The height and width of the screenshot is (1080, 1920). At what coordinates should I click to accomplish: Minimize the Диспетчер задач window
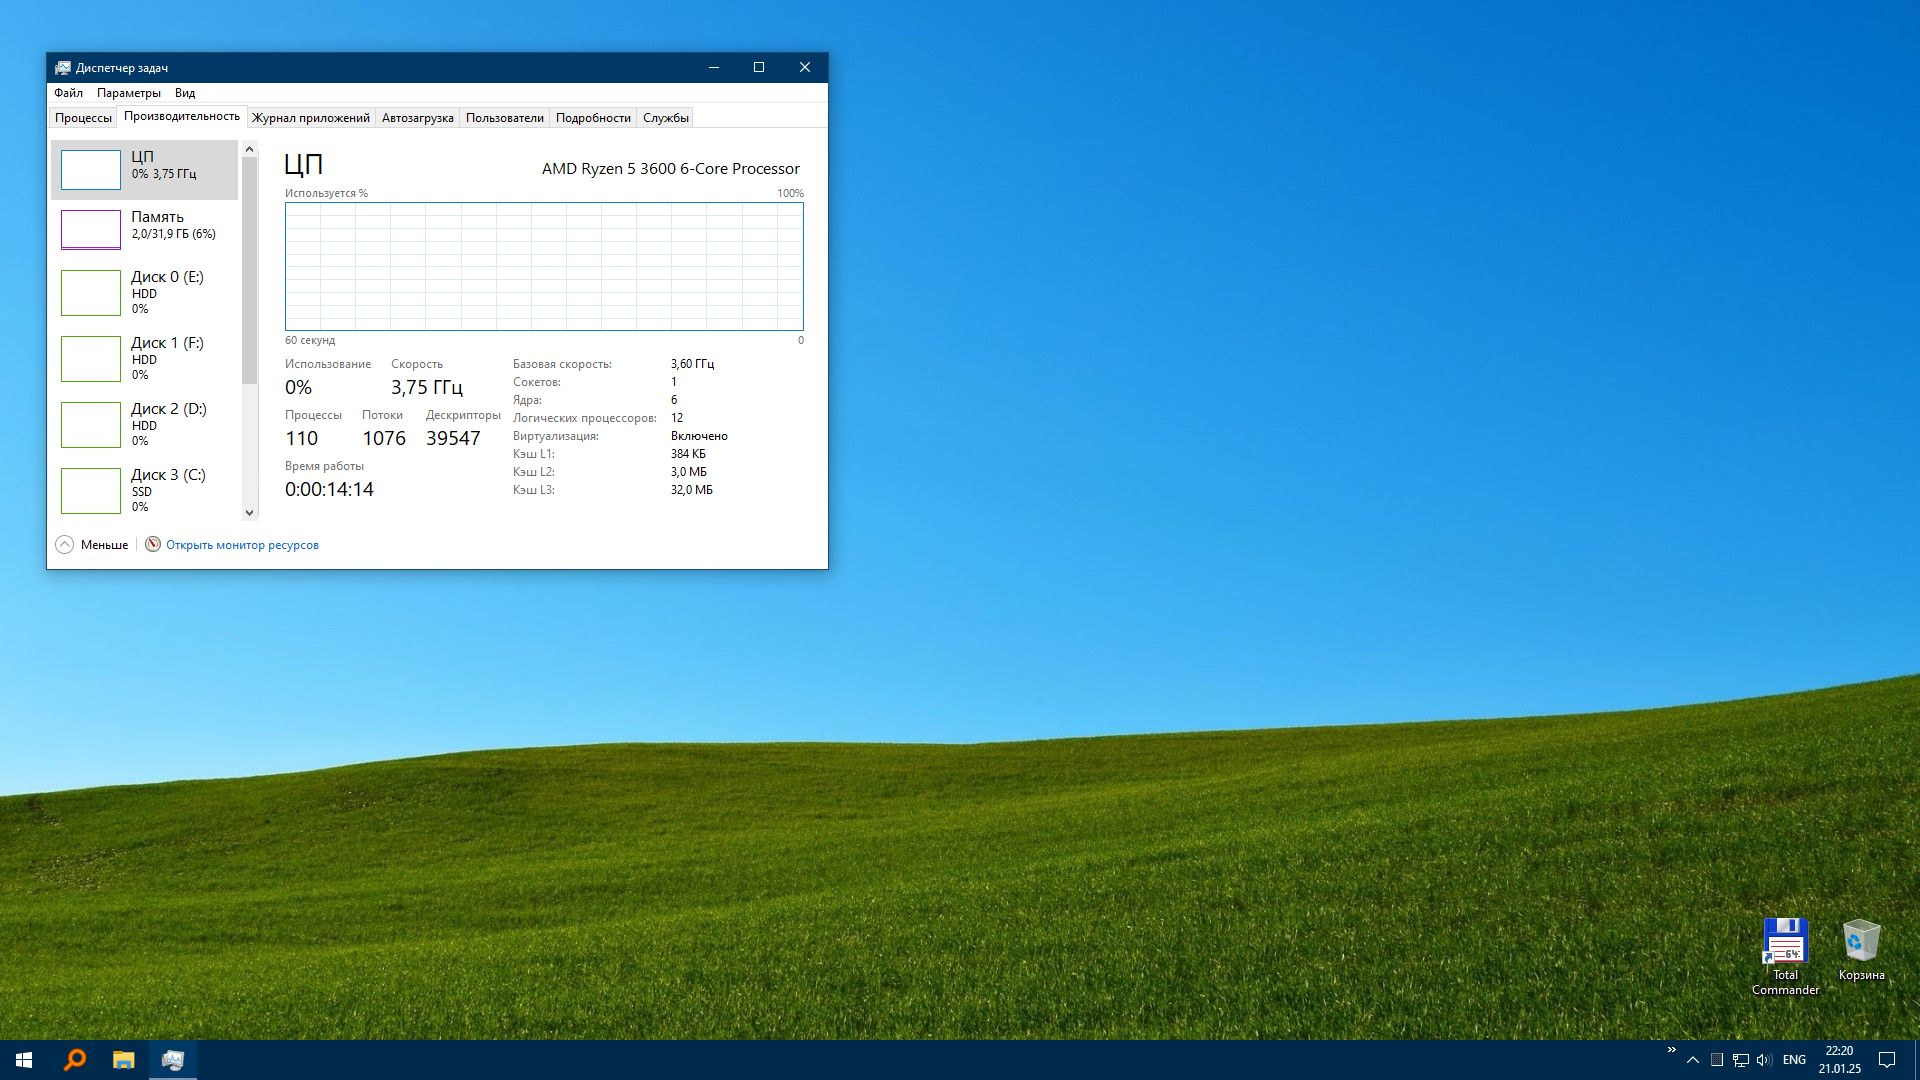coord(714,68)
